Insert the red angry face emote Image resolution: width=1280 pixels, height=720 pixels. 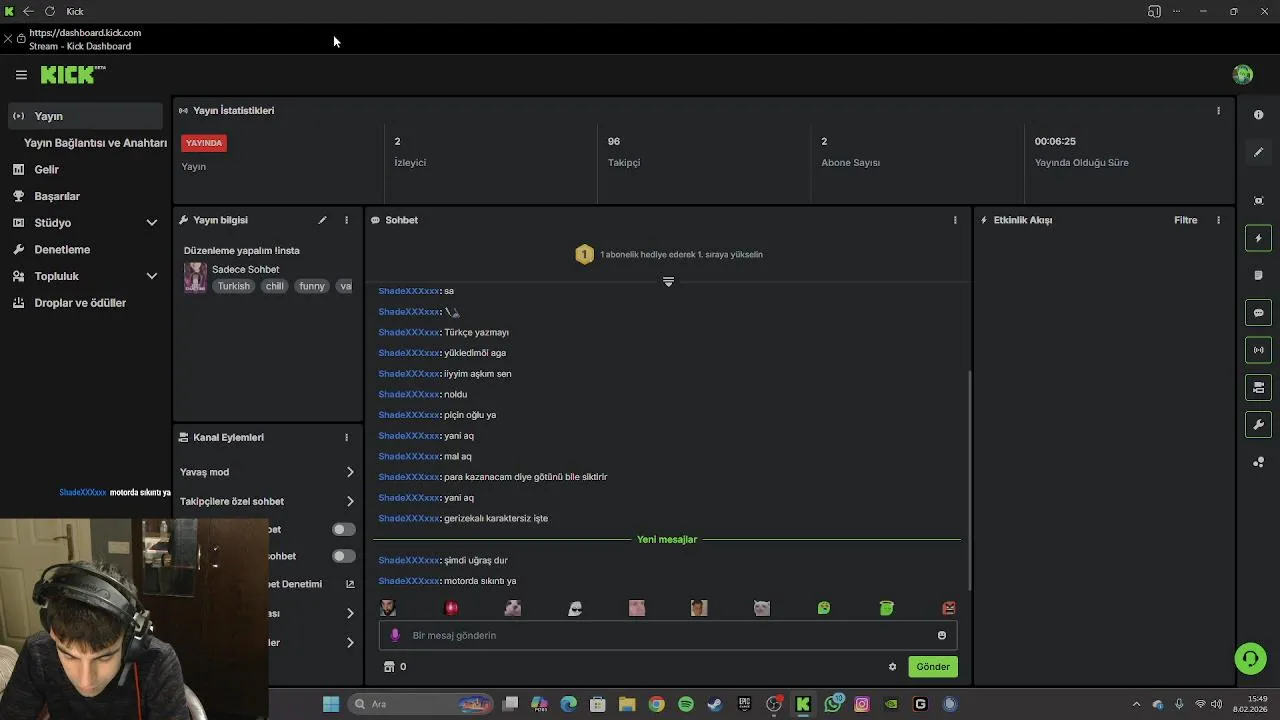[x=949, y=608]
